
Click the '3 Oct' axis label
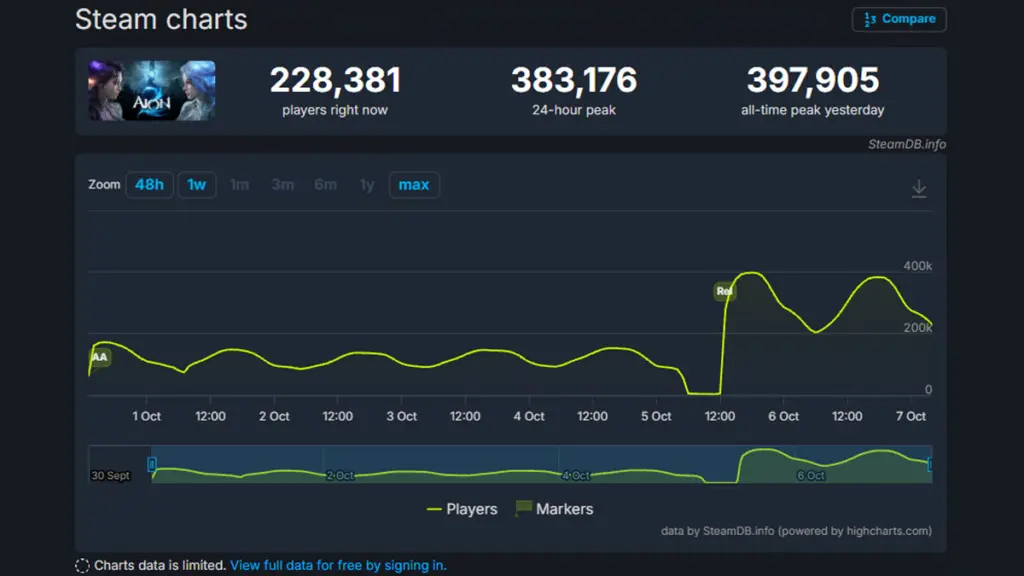point(401,417)
